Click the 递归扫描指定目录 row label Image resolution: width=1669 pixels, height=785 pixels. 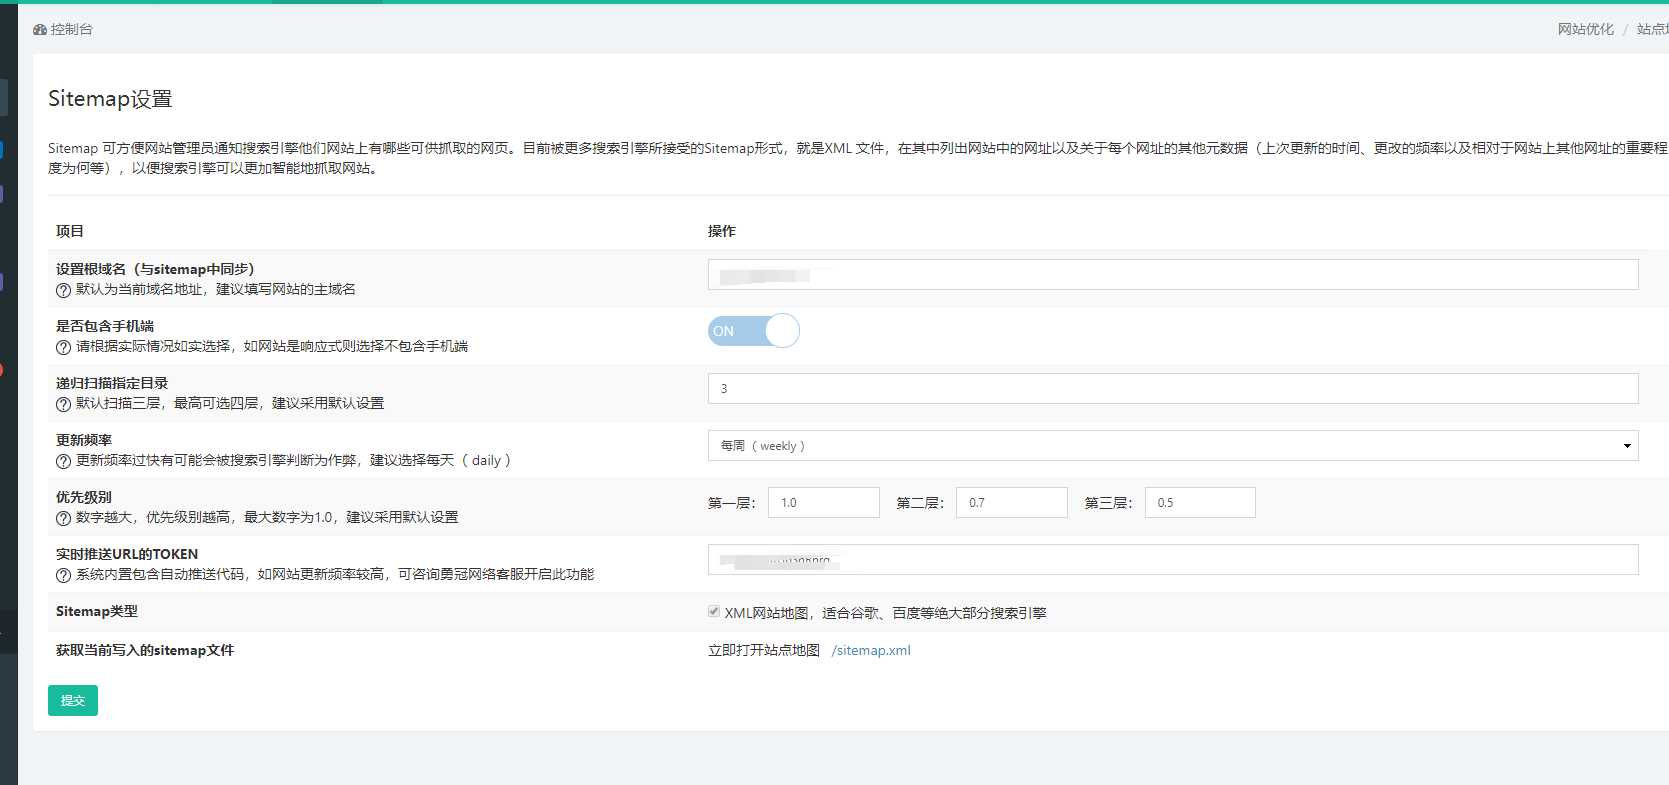112,383
